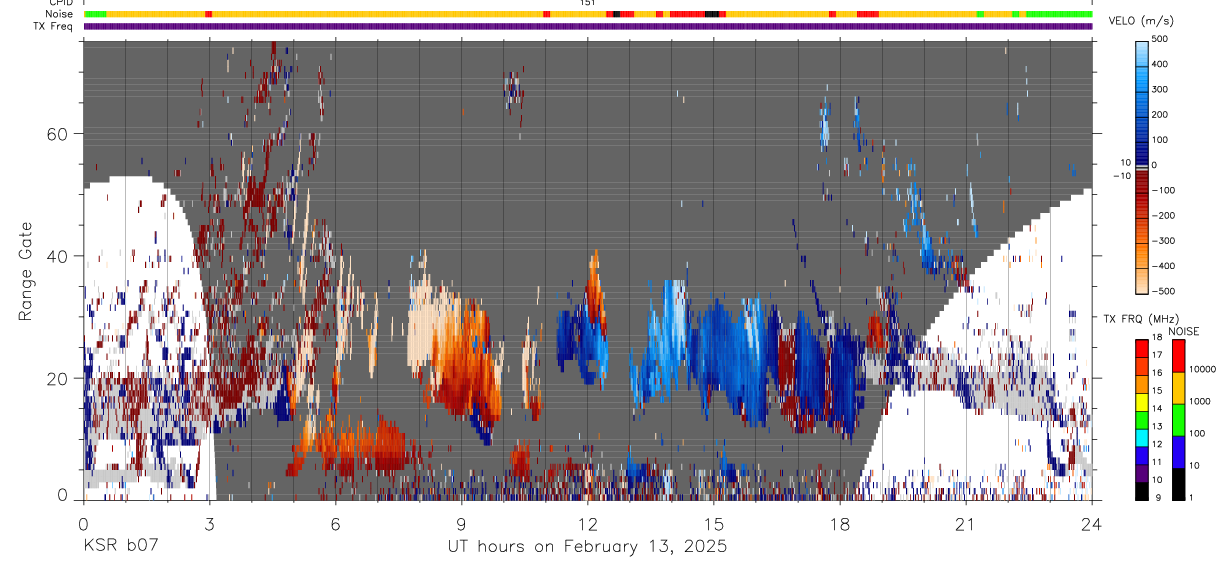Click the Noise color strip above the plot
1228x567 pixels.
click(588, 14)
